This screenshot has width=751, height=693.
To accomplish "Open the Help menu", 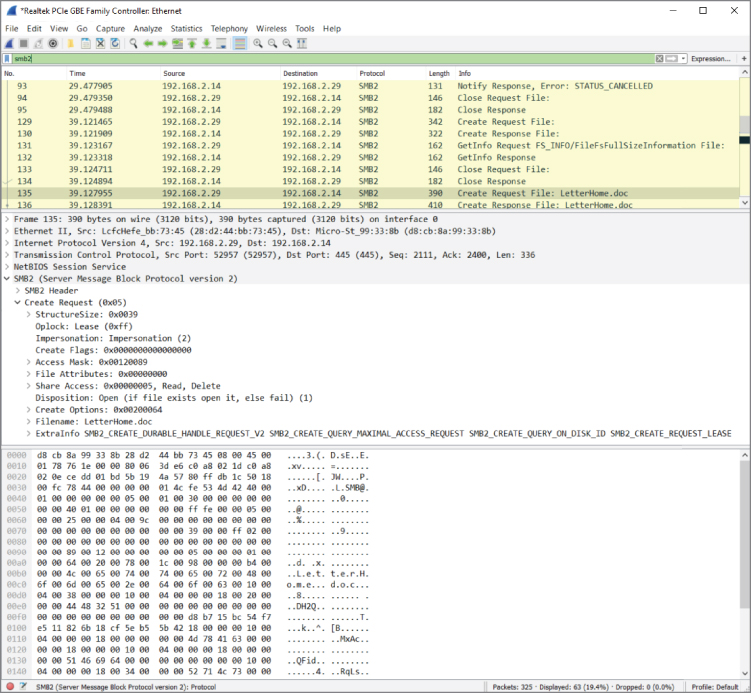I will 331,29.
